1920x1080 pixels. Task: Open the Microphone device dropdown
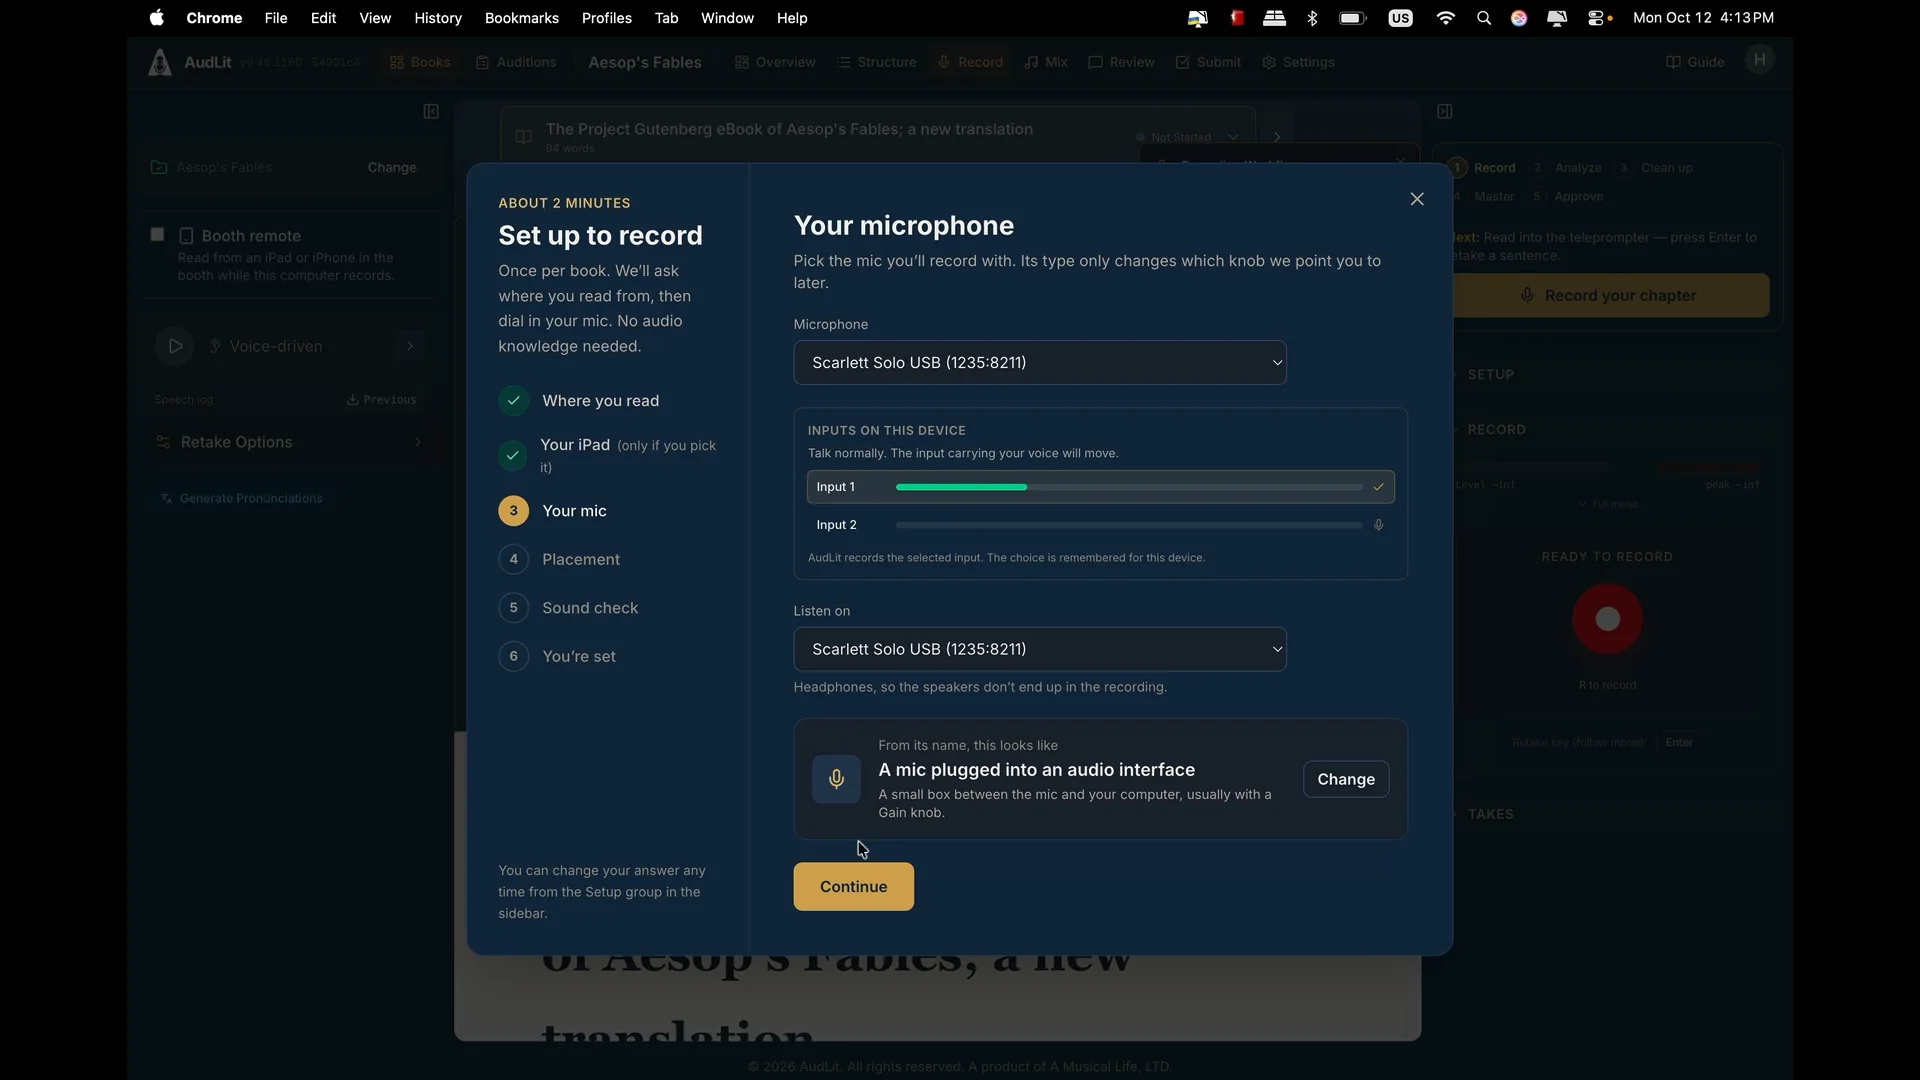1039,363
